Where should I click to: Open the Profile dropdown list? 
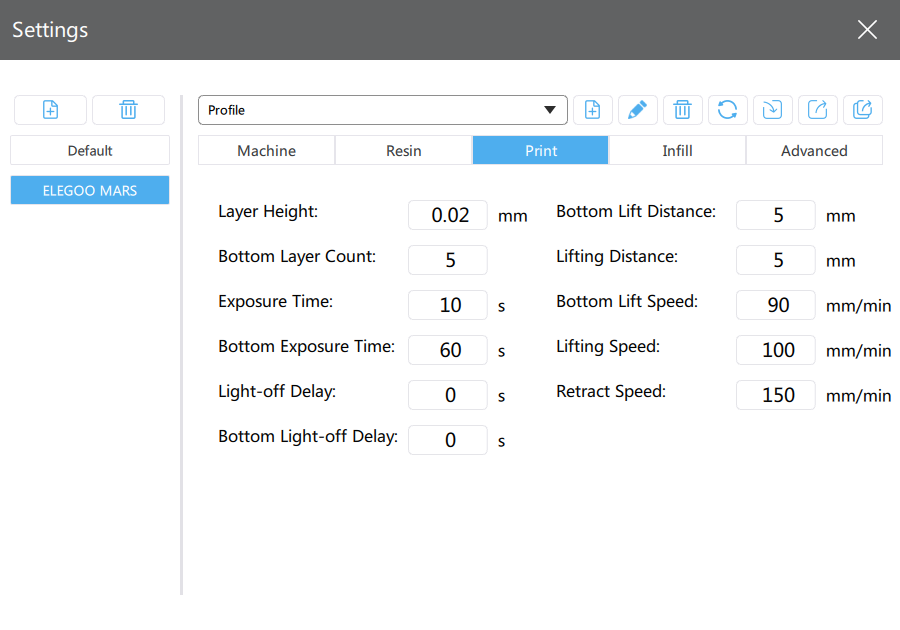tap(382, 110)
